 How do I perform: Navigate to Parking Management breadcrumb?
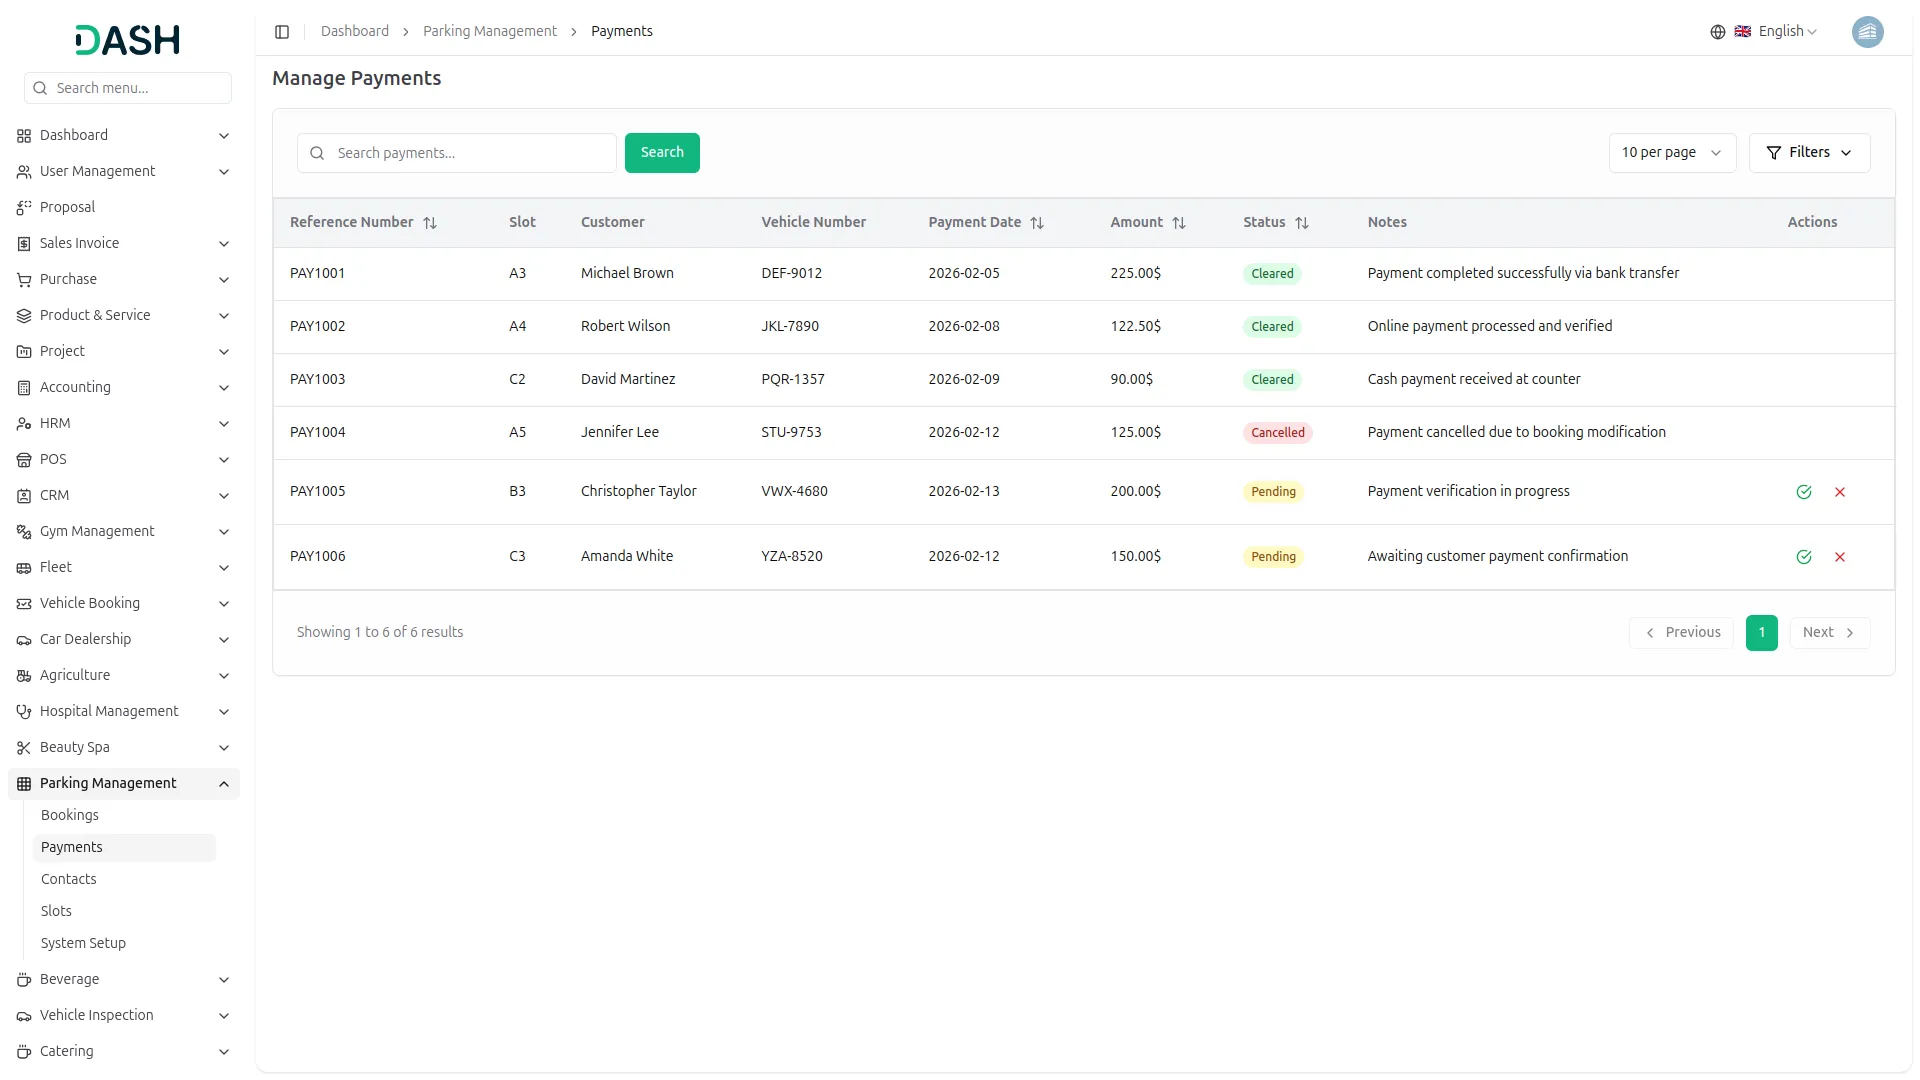490,32
